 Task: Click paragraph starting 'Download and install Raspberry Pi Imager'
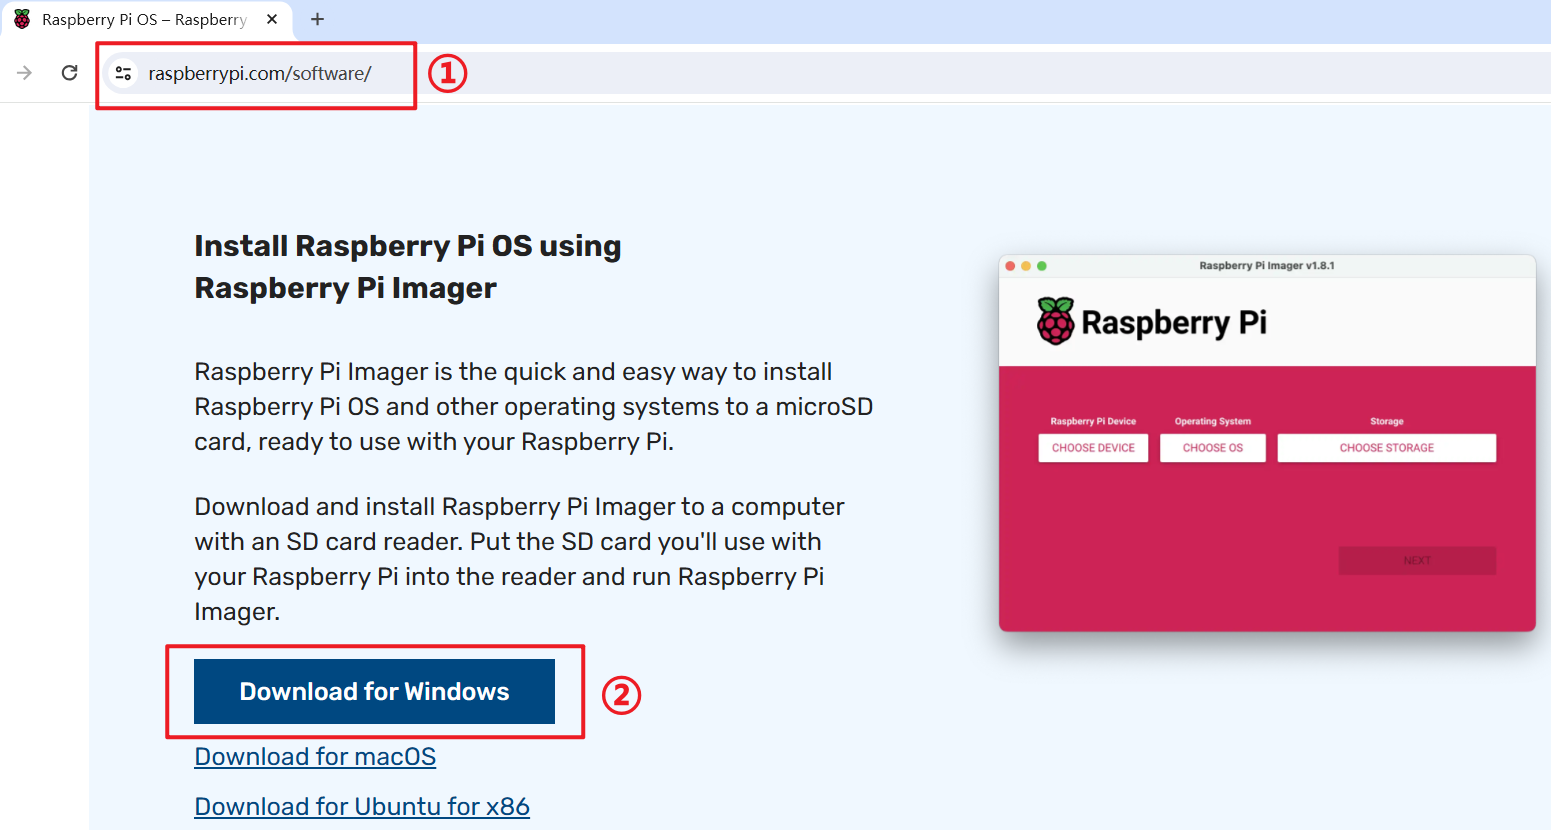click(520, 559)
